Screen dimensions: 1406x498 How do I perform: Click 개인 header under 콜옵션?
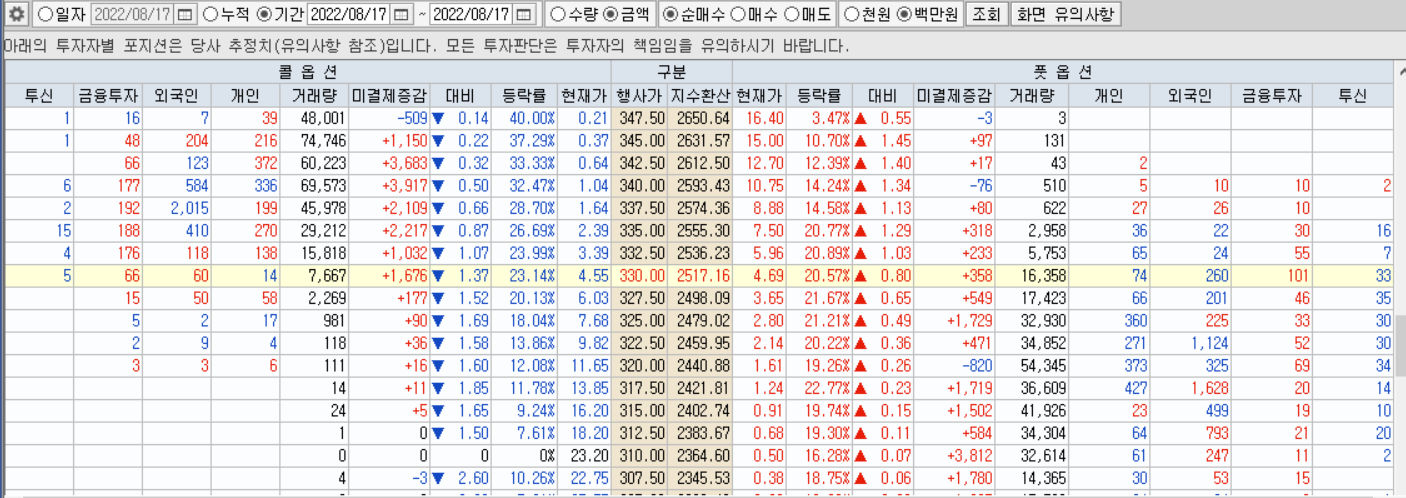[x=245, y=96]
